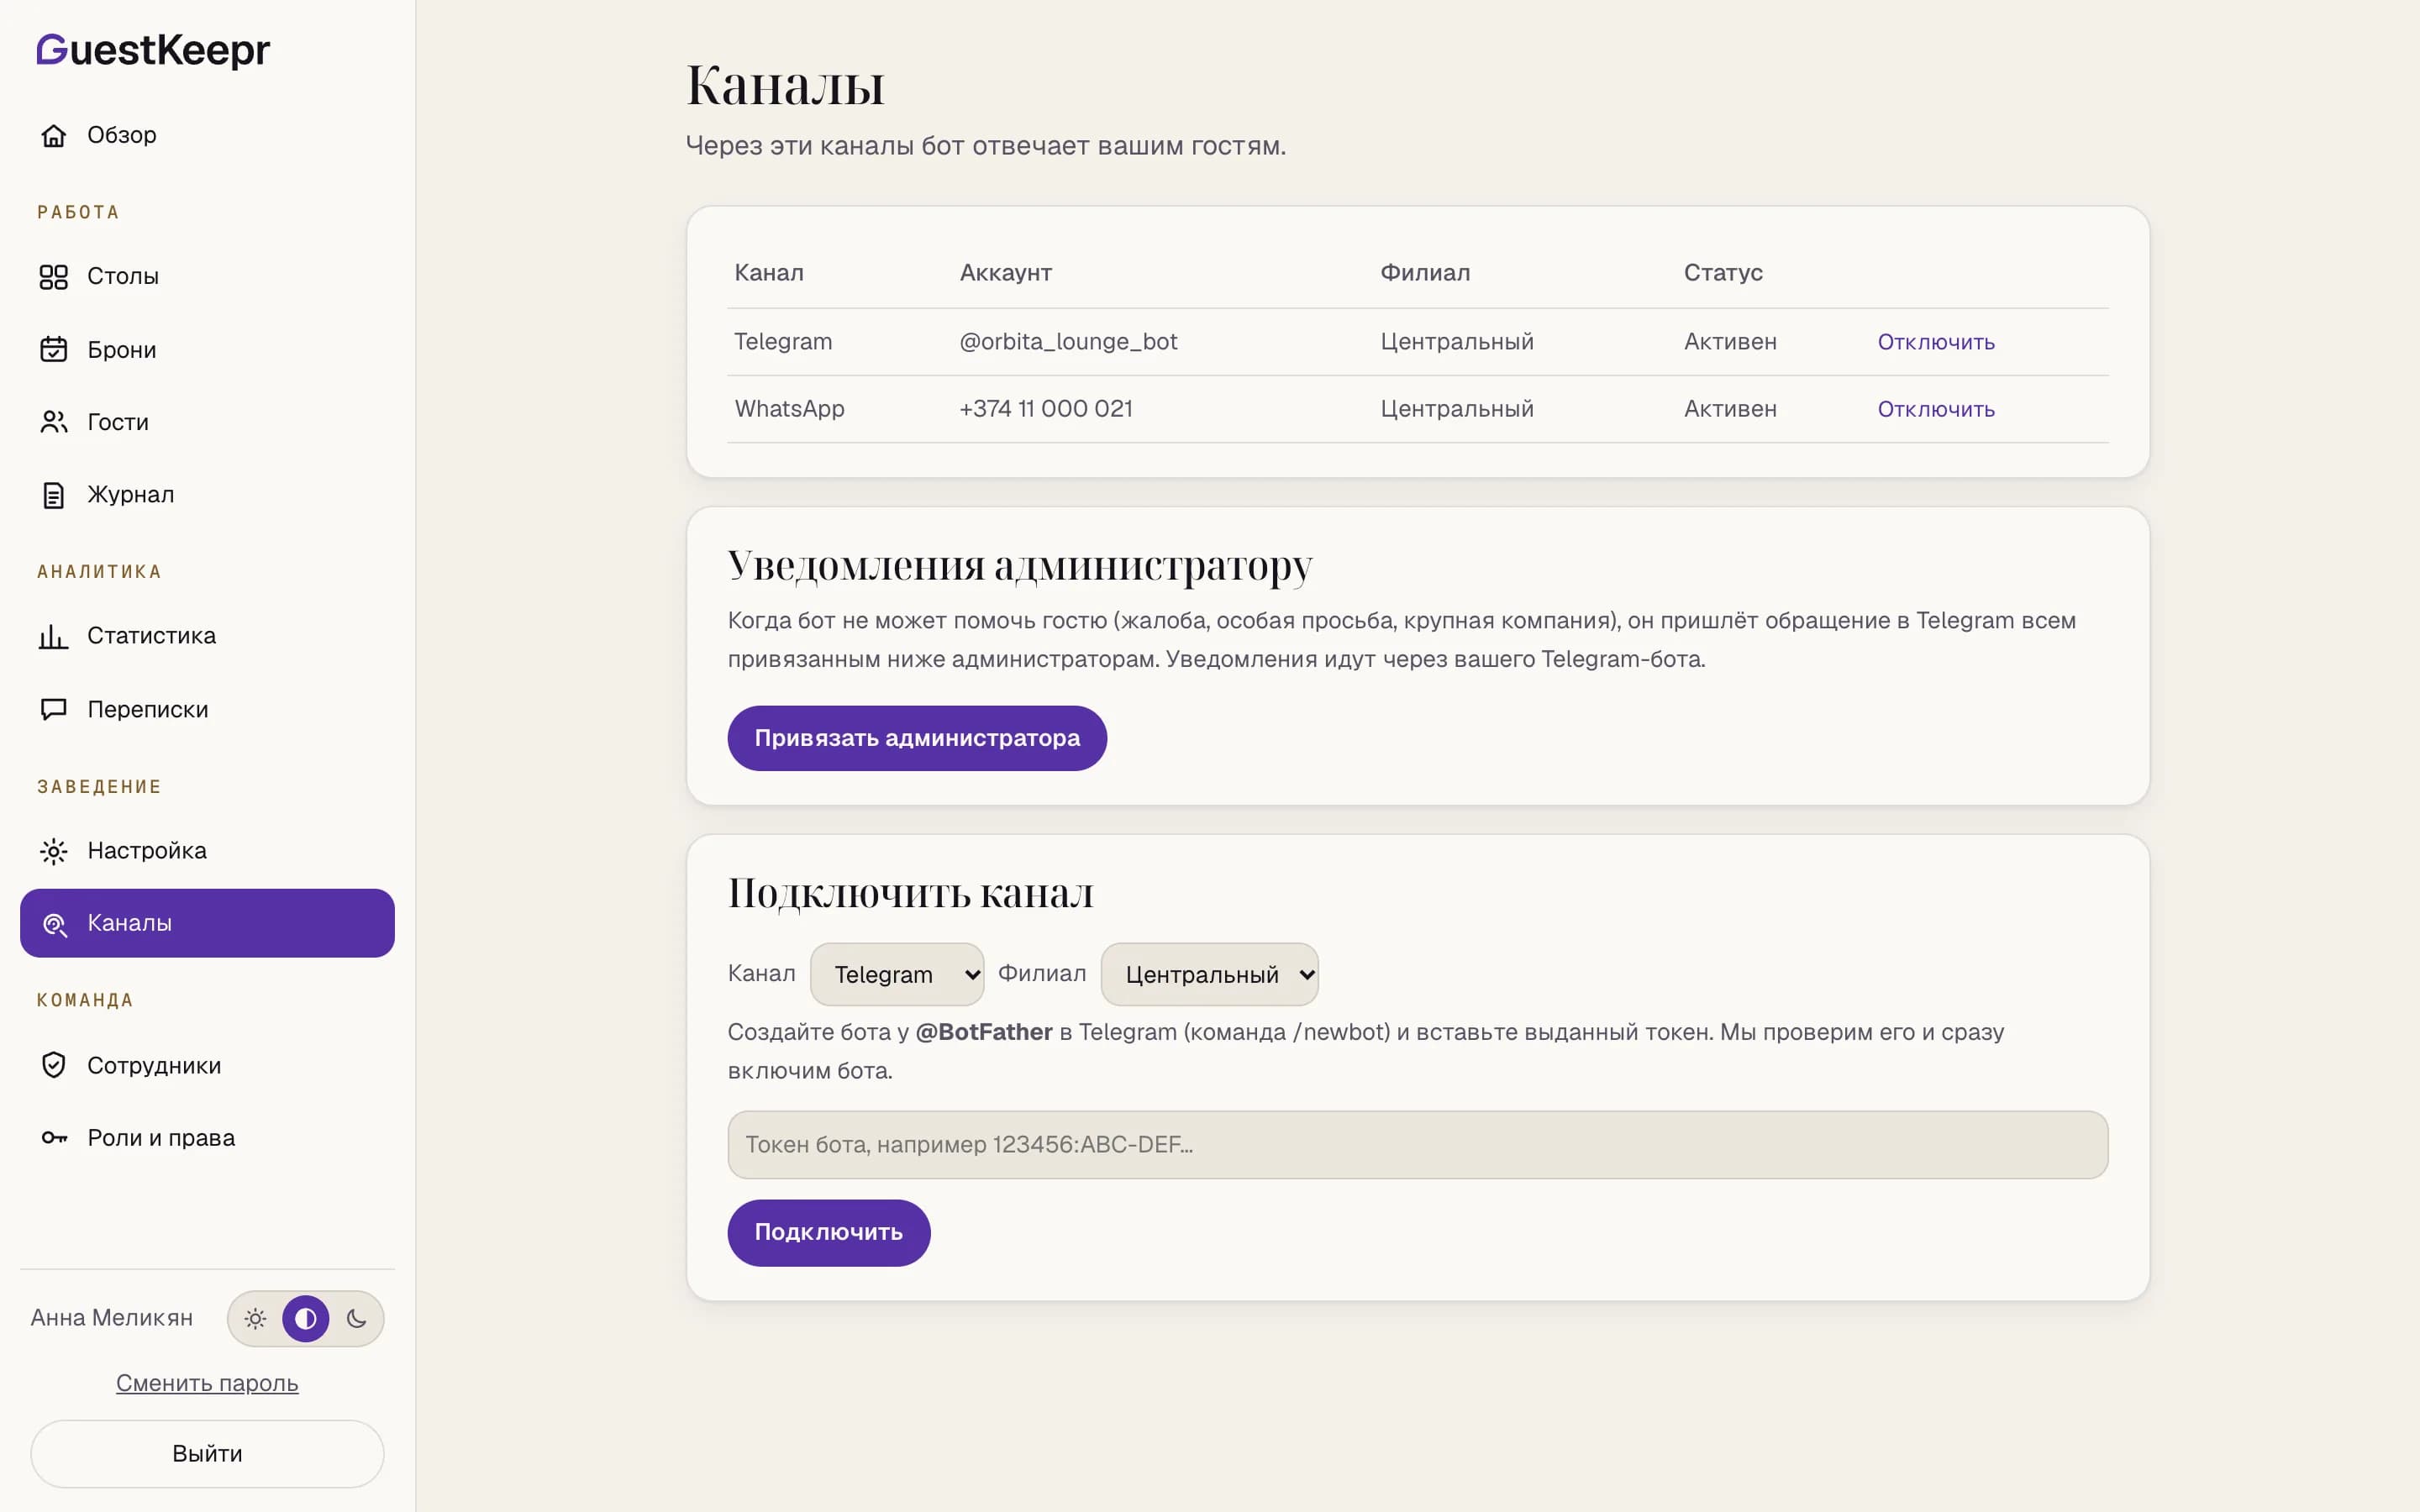Click the +374 11 000 021 cell

click(1045, 409)
